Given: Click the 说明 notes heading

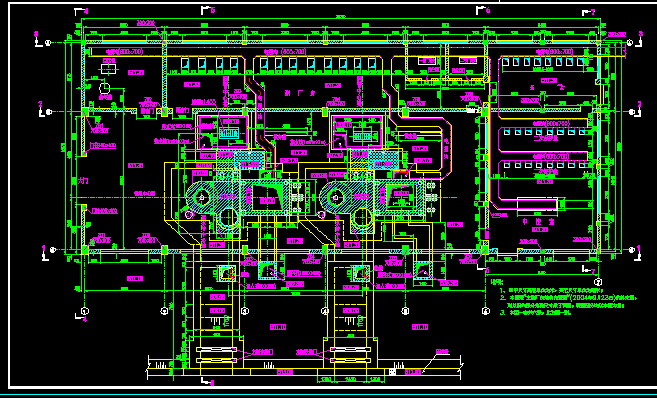Looking at the screenshot, I should tap(497, 282).
